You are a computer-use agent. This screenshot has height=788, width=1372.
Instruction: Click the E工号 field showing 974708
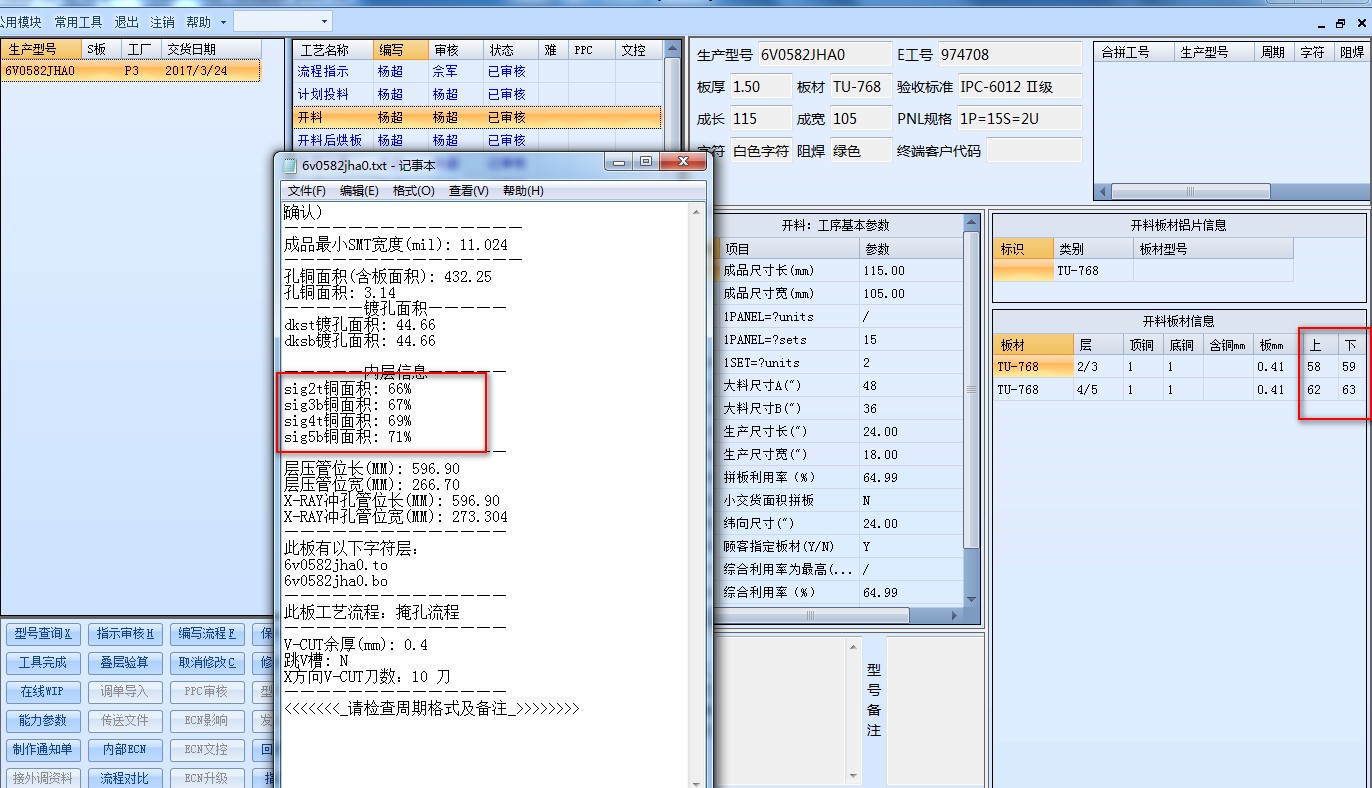[x=1010, y=54]
